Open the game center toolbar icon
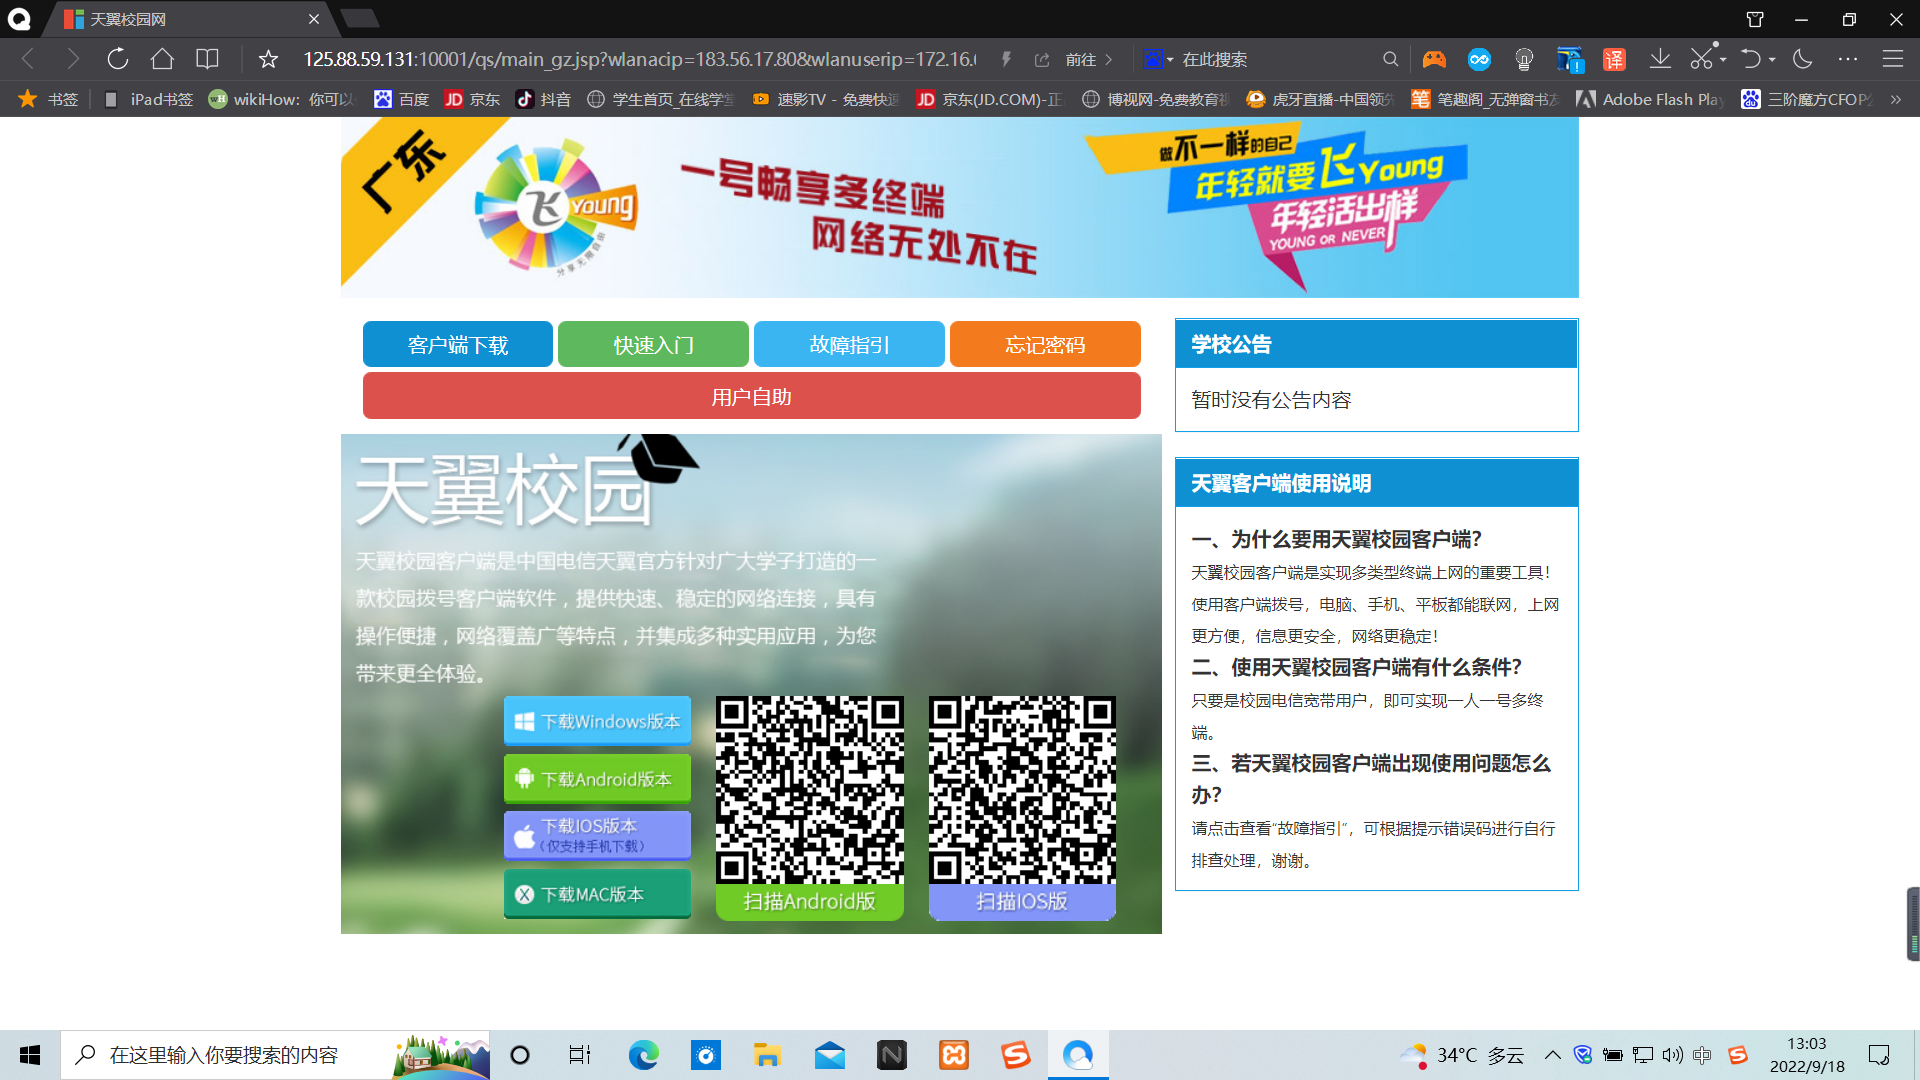The image size is (1920, 1080). (1434, 59)
